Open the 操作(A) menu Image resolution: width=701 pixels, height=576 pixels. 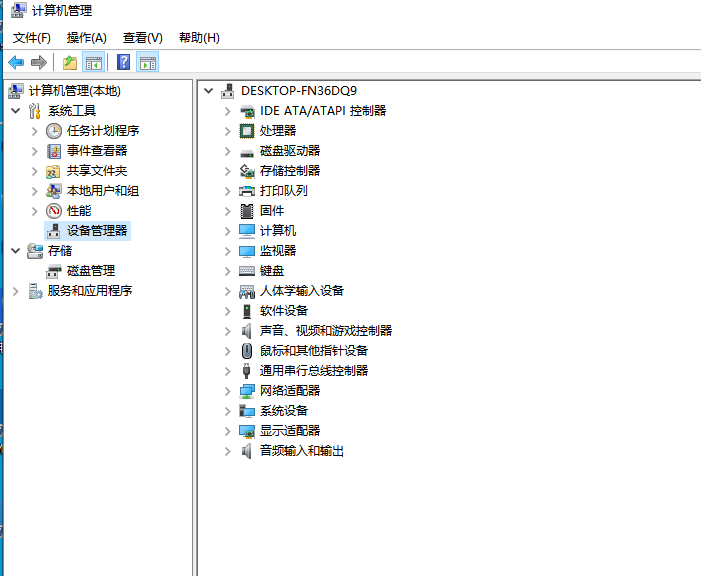87,38
